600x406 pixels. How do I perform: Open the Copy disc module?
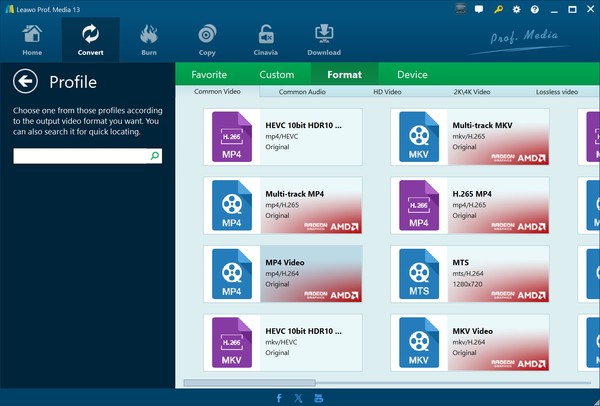pyautogui.click(x=207, y=40)
